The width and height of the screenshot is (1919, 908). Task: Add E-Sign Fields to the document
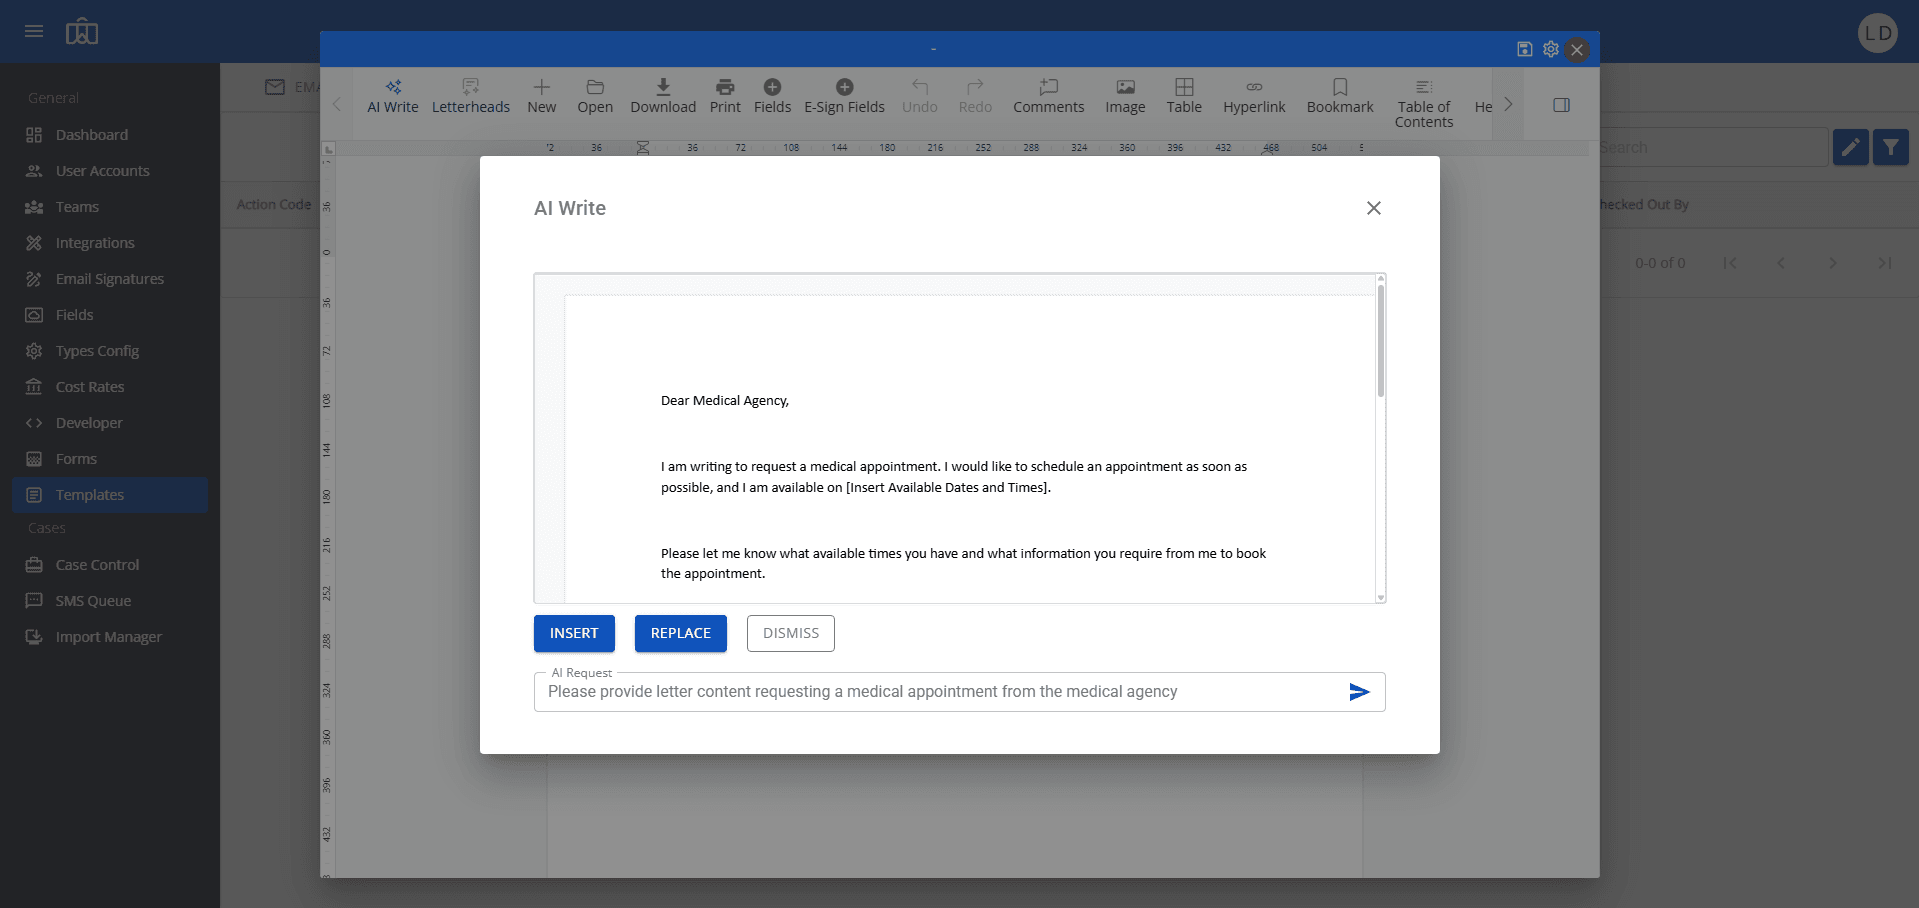(x=844, y=96)
